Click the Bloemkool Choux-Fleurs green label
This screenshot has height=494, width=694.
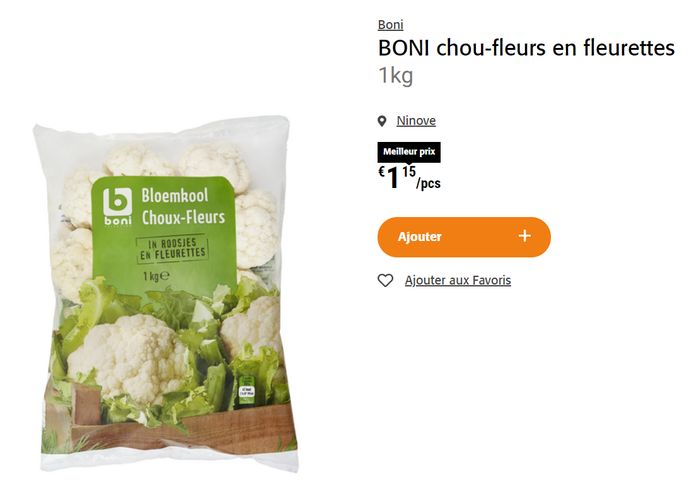pyautogui.click(x=164, y=234)
